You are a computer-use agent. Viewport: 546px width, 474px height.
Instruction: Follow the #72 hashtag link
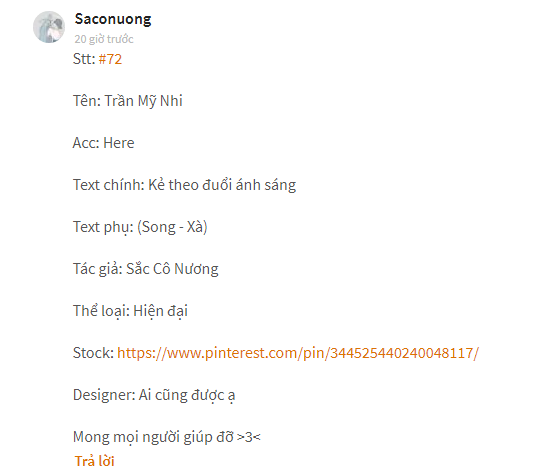pyautogui.click(x=110, y=59)
